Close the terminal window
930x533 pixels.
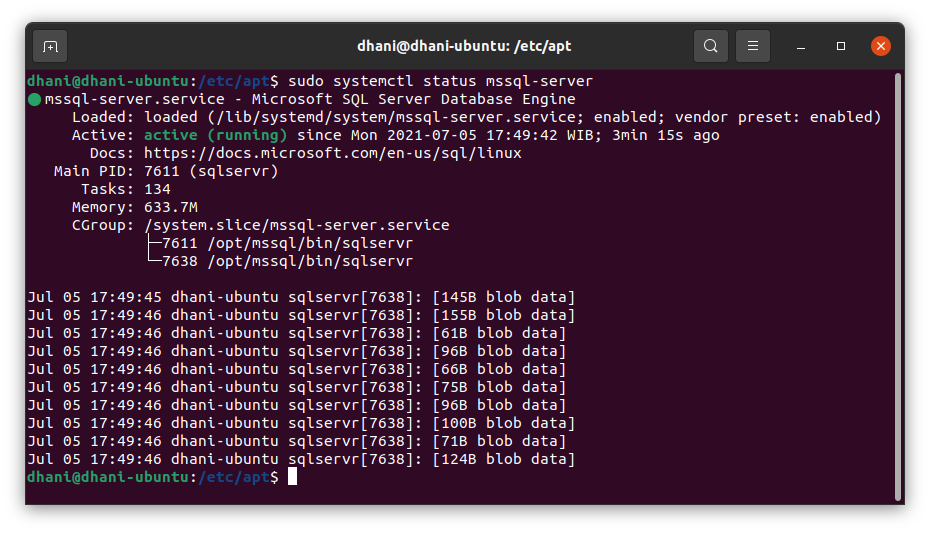click(881, 46)
